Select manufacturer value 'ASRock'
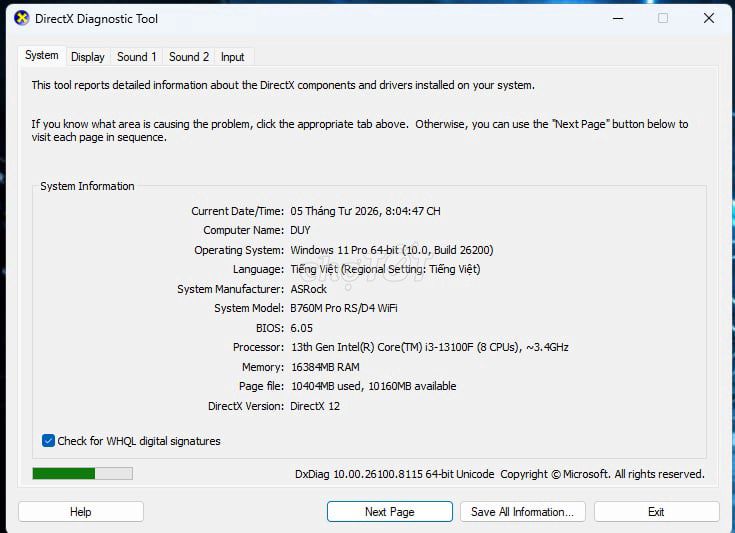The width and height of the screenshot is (735, 533). [x=308, y=289]
